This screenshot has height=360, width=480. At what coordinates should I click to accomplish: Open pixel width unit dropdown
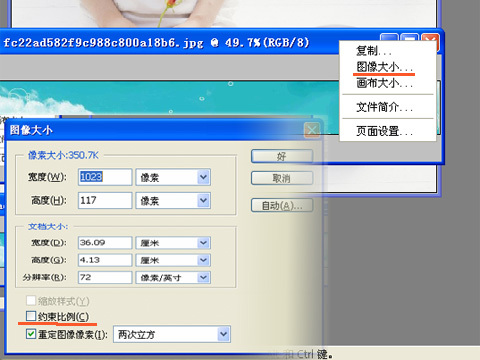point(173,177)
